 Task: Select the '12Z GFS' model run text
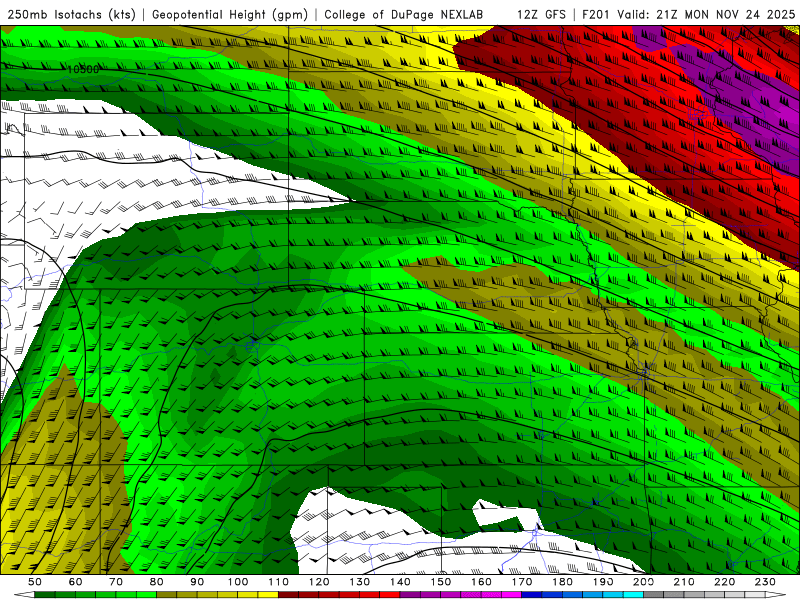[x=541, y=14]
